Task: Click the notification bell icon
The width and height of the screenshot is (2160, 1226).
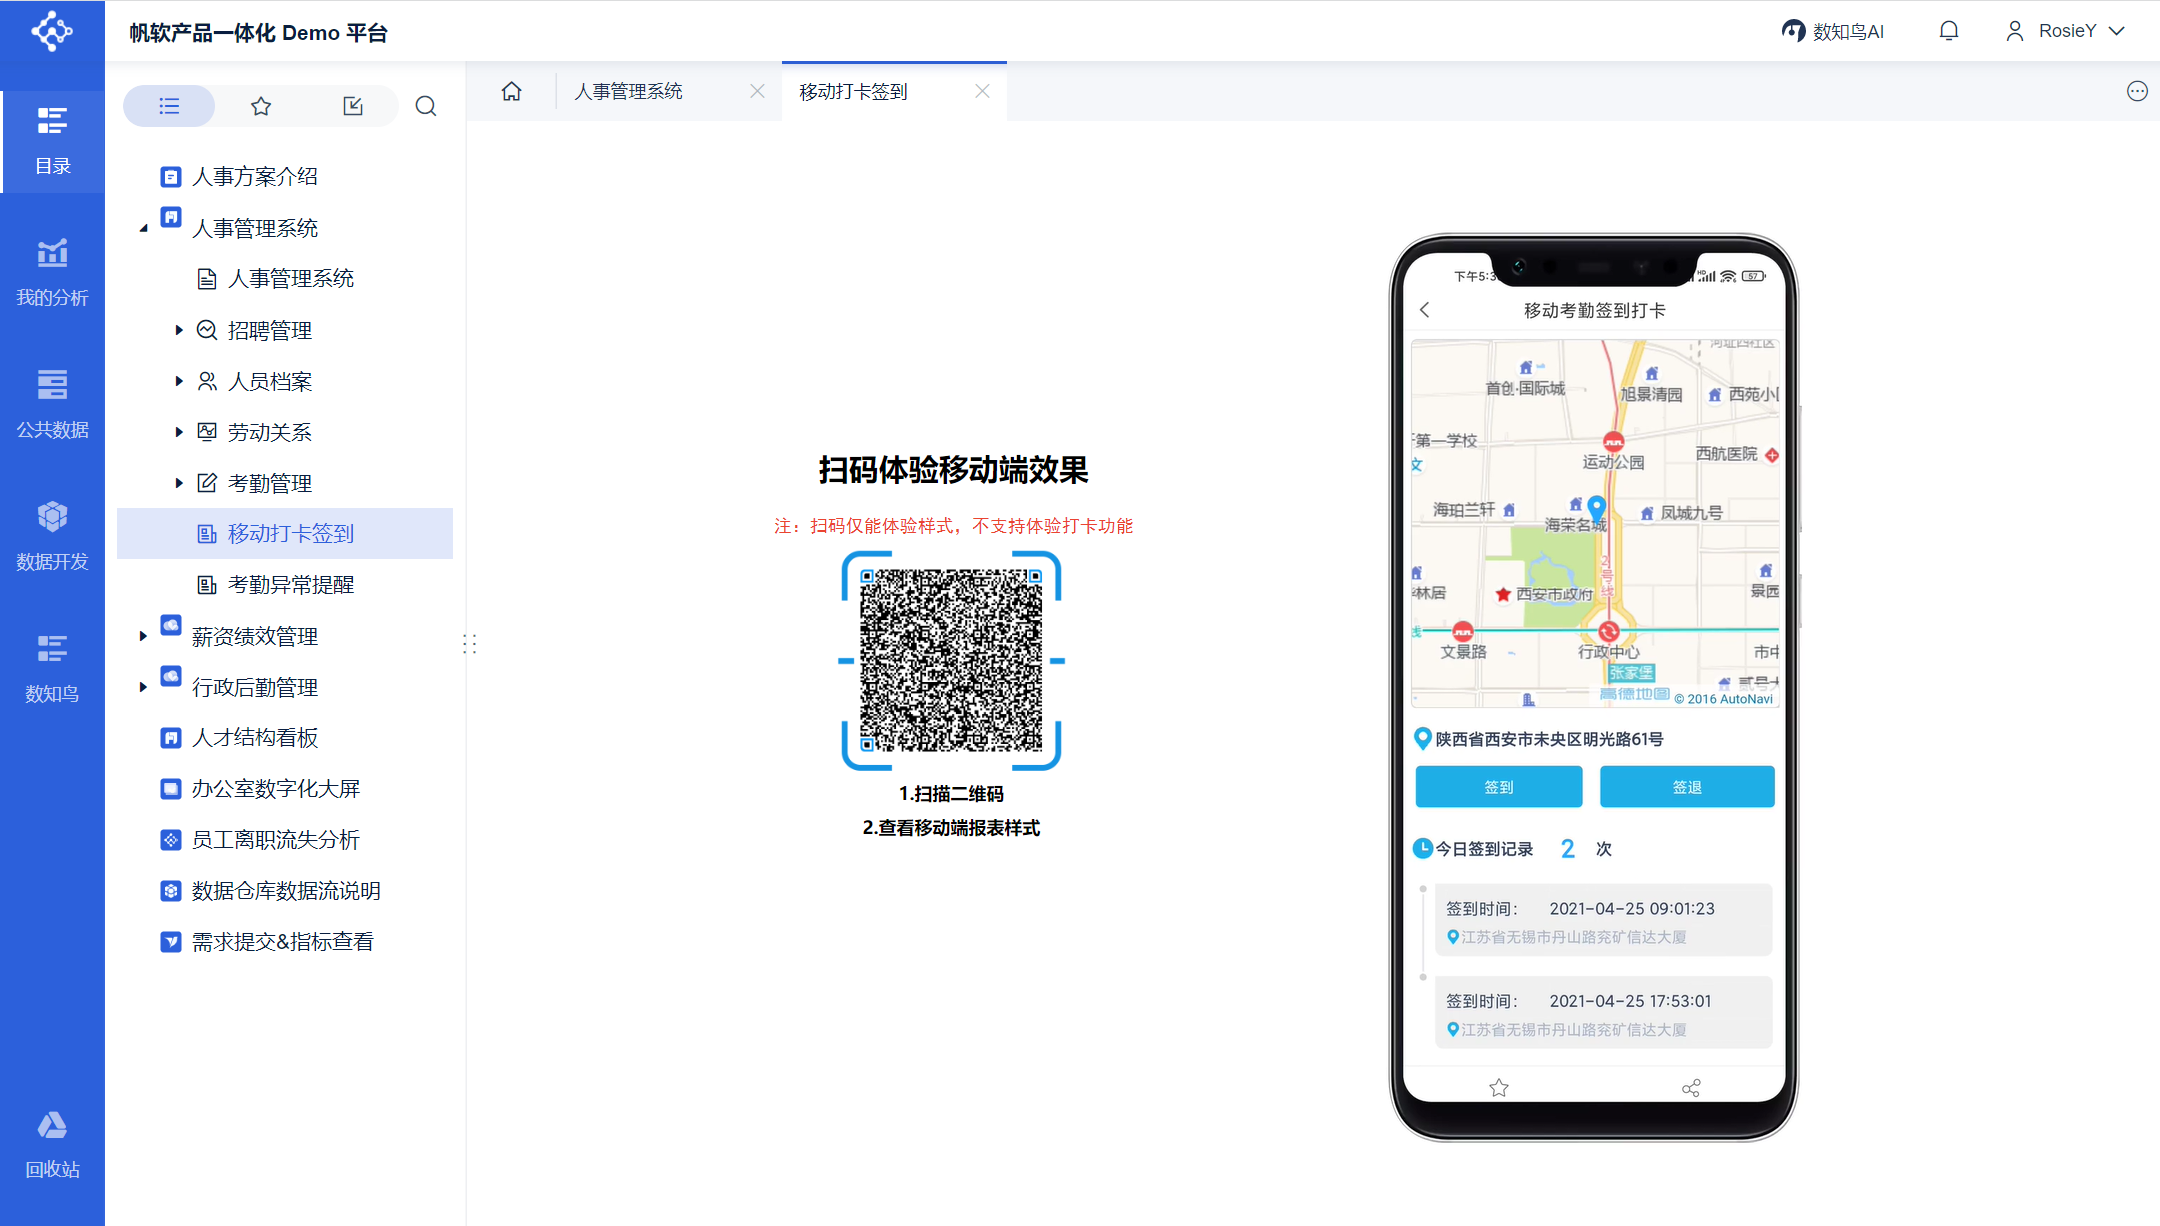Action: (x=1948, y=31)
